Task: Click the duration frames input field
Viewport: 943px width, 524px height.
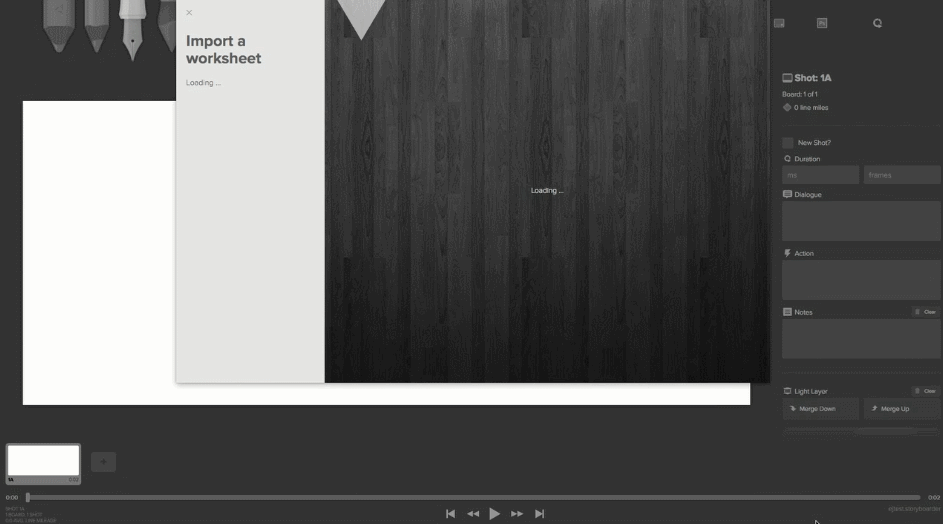Action: [901, 175]
